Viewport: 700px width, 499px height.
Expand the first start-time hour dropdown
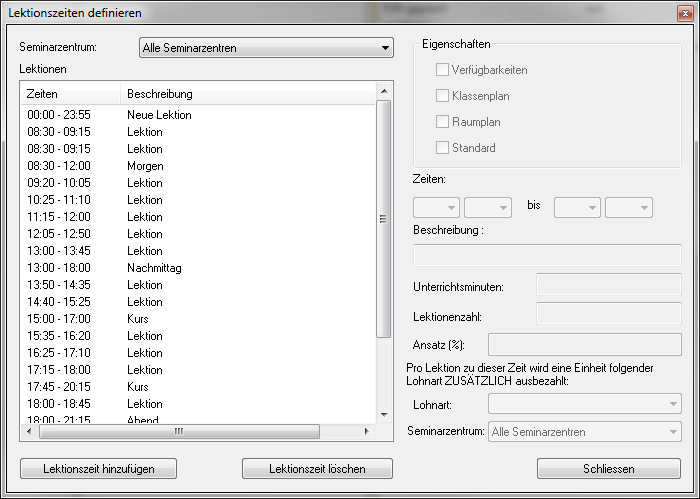[x=437, y=207]
